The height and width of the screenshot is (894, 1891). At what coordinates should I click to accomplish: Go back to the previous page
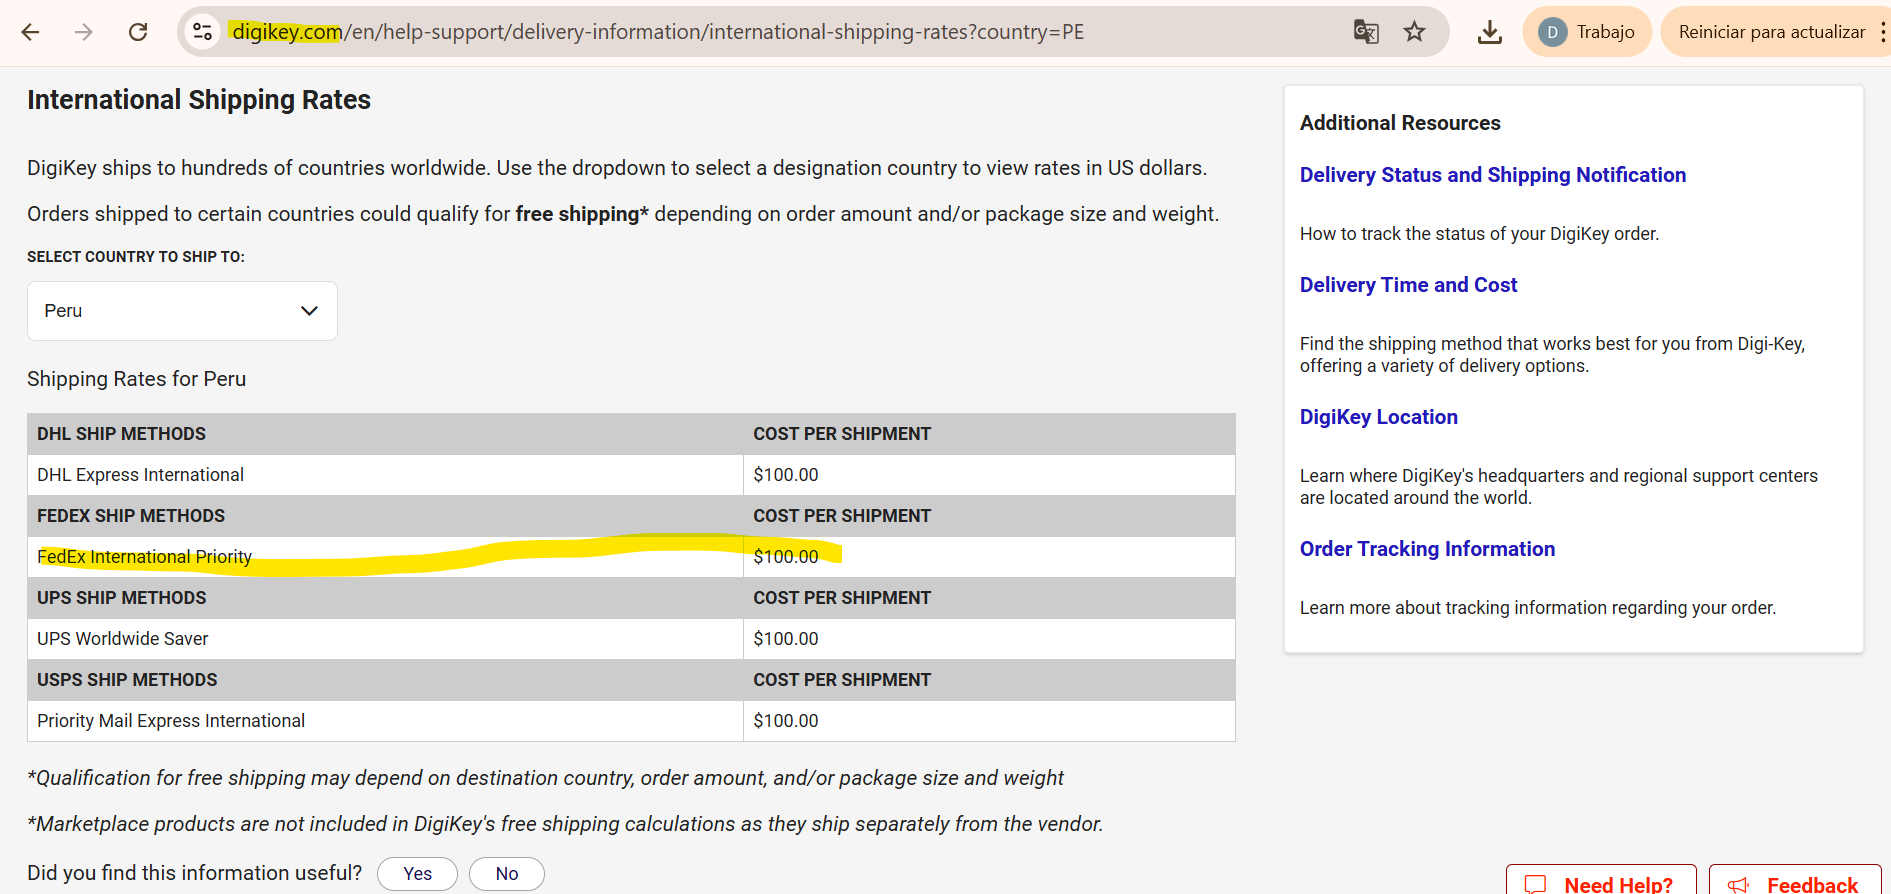(x=30, y=32)
